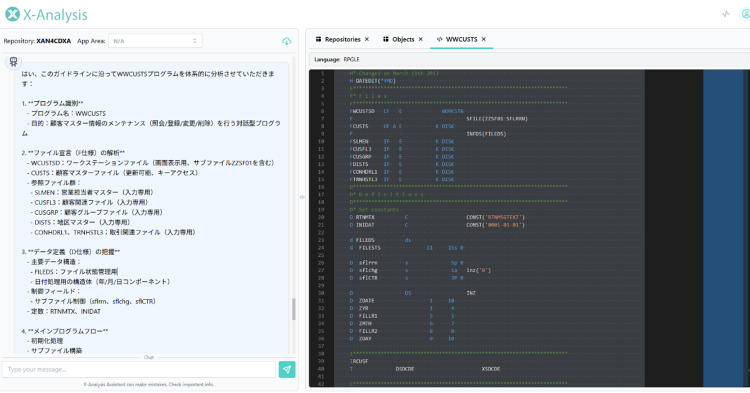This screenshot has height=393, width=750.
Task: Click chat line 'プログラム名：WWCUSTS'
Action: [66, 113]
